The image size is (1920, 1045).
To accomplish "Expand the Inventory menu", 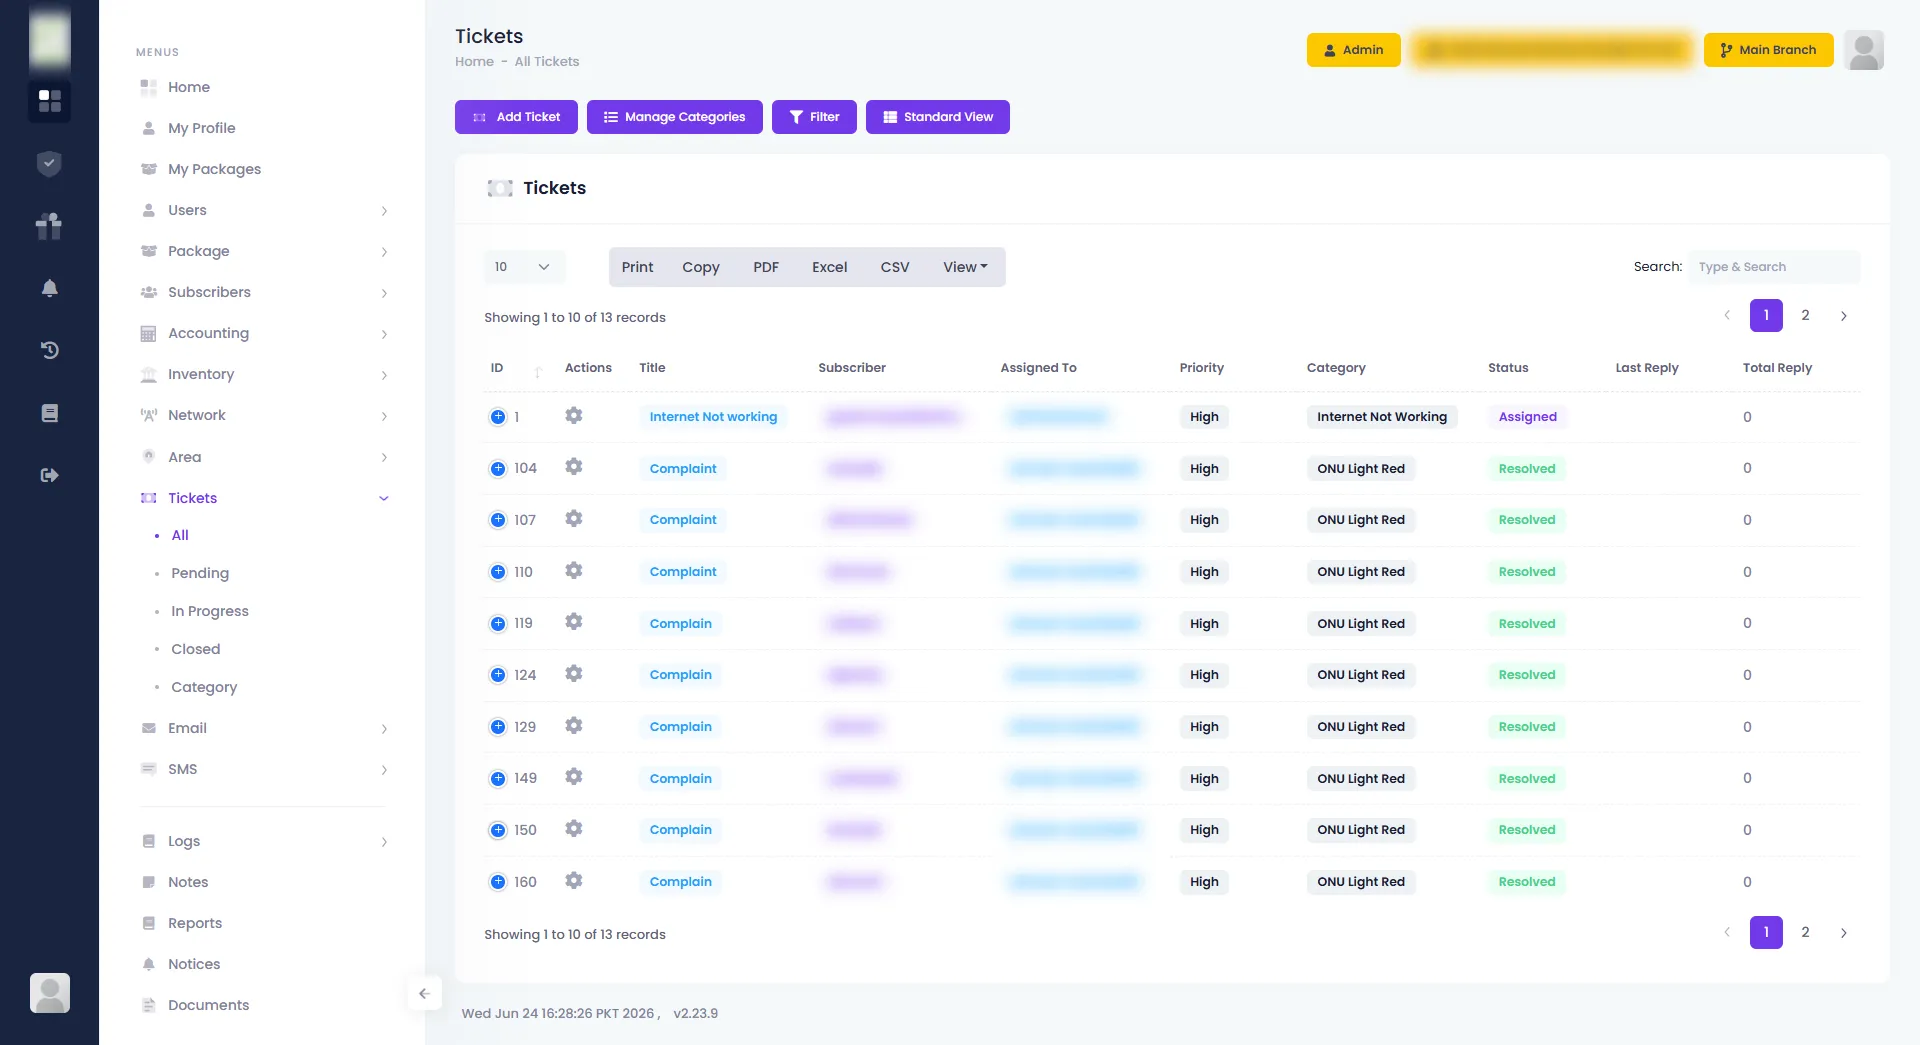I will (264, 374).
